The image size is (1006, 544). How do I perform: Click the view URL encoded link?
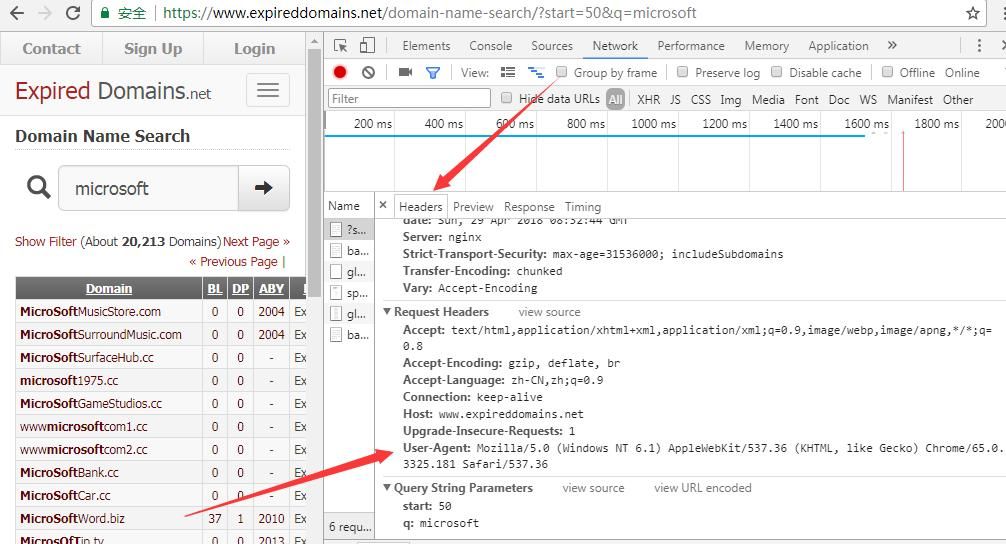pos(703,488)
